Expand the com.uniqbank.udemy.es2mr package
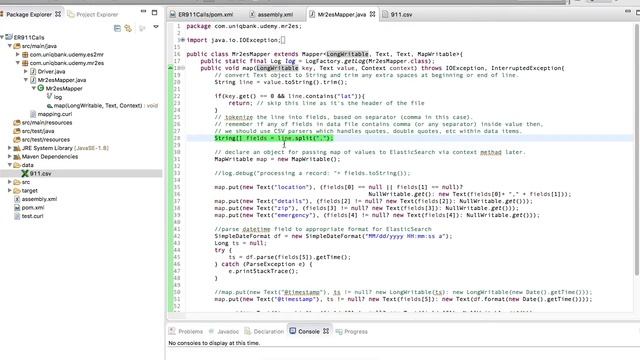The width and height of the screenshot is (640, 360). tap(18, 54)
